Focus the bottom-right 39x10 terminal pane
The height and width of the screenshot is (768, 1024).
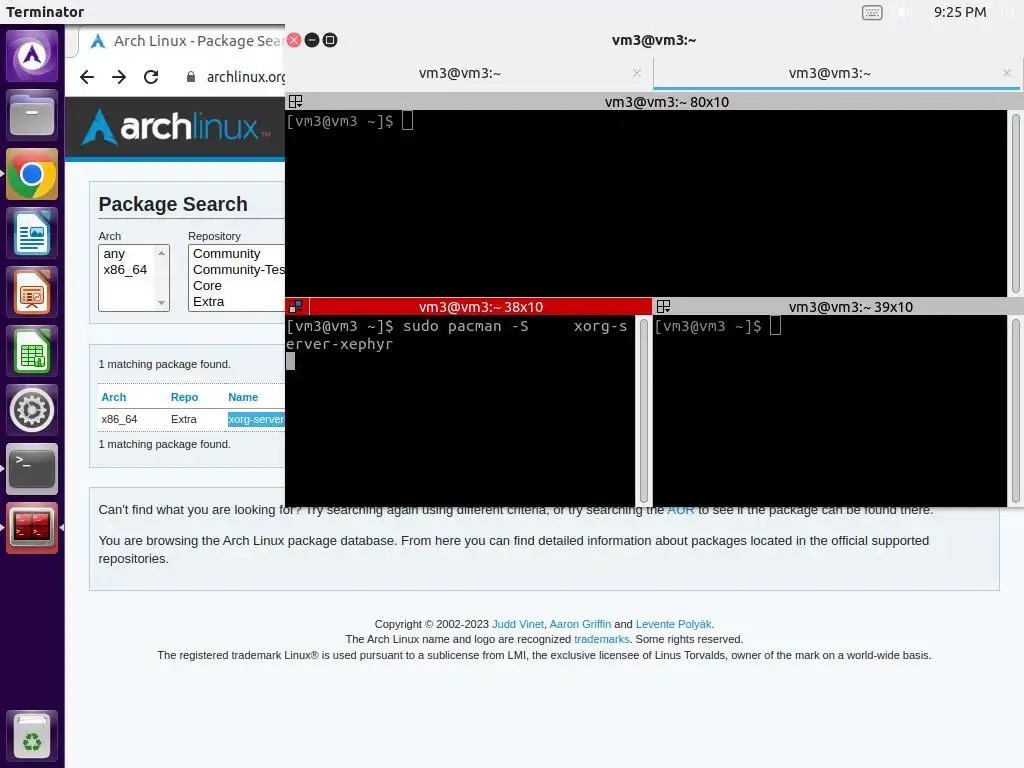click(830, 411)
